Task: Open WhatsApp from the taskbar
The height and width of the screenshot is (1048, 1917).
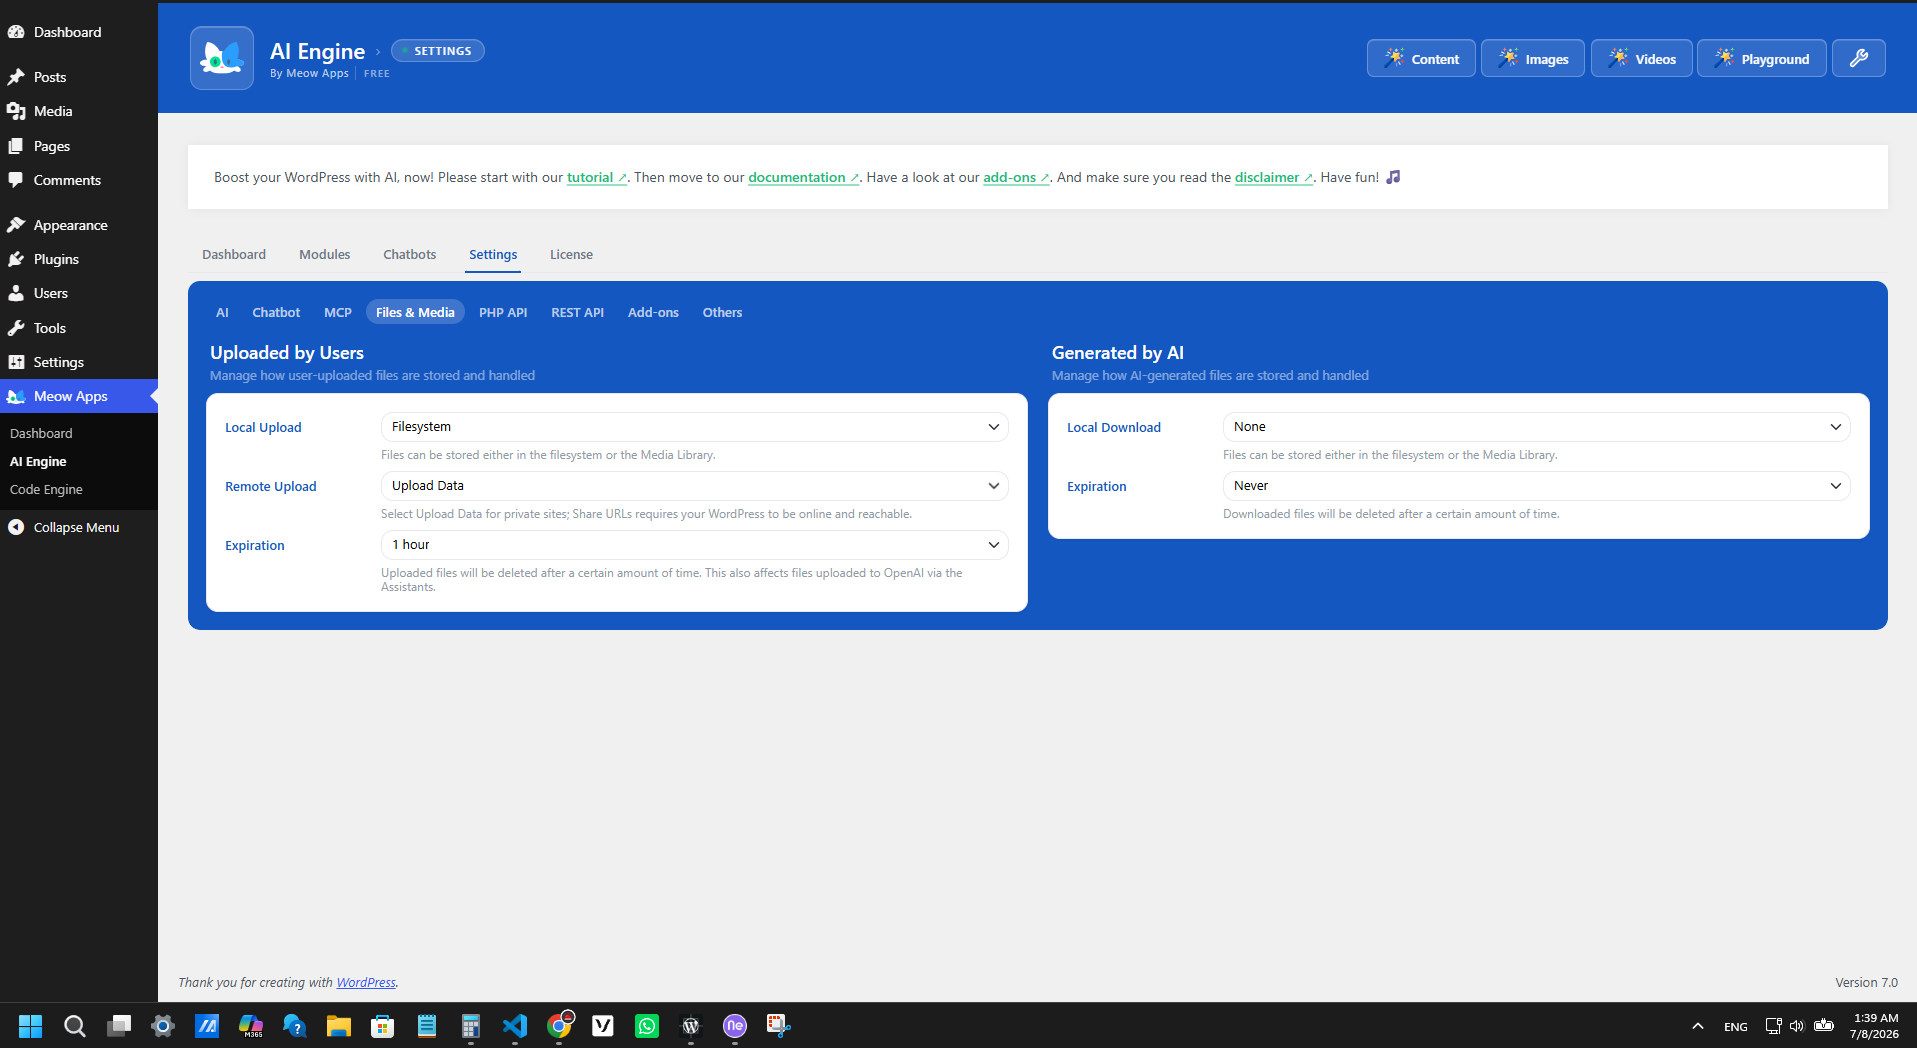Action: click(647, 1026)
